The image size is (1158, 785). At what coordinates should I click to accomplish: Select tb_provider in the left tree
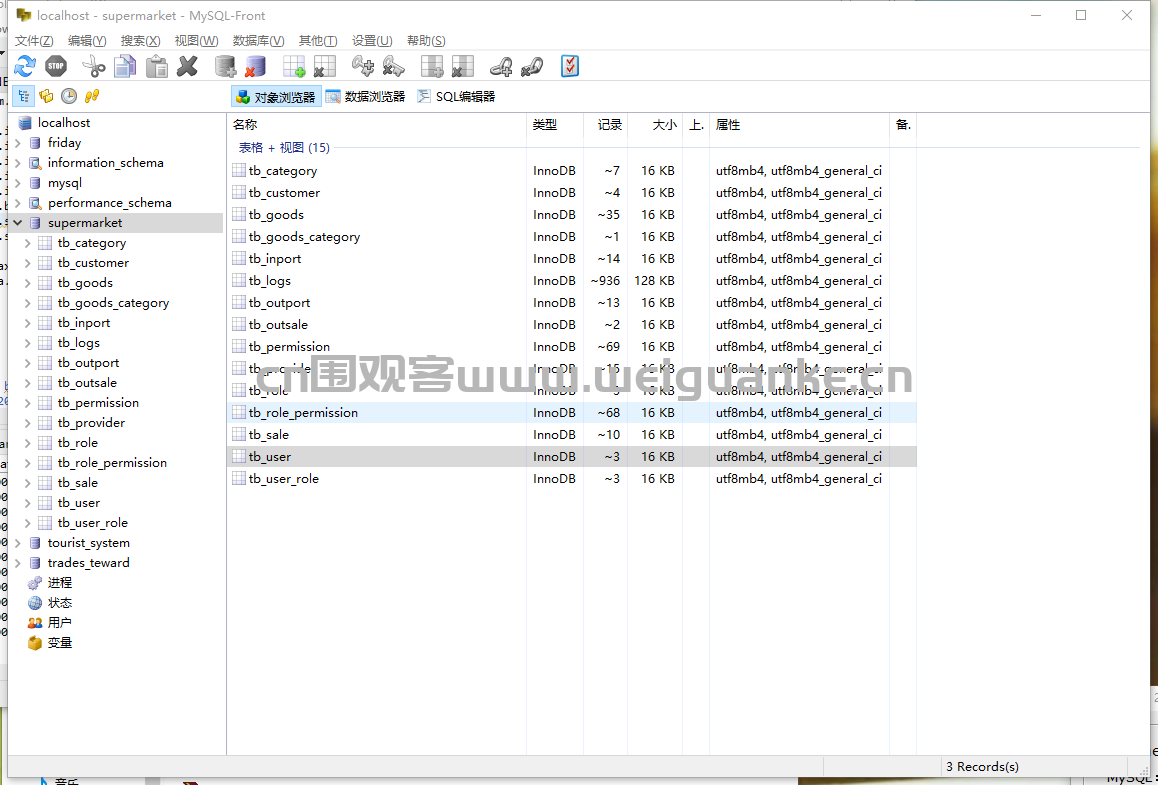91,422
